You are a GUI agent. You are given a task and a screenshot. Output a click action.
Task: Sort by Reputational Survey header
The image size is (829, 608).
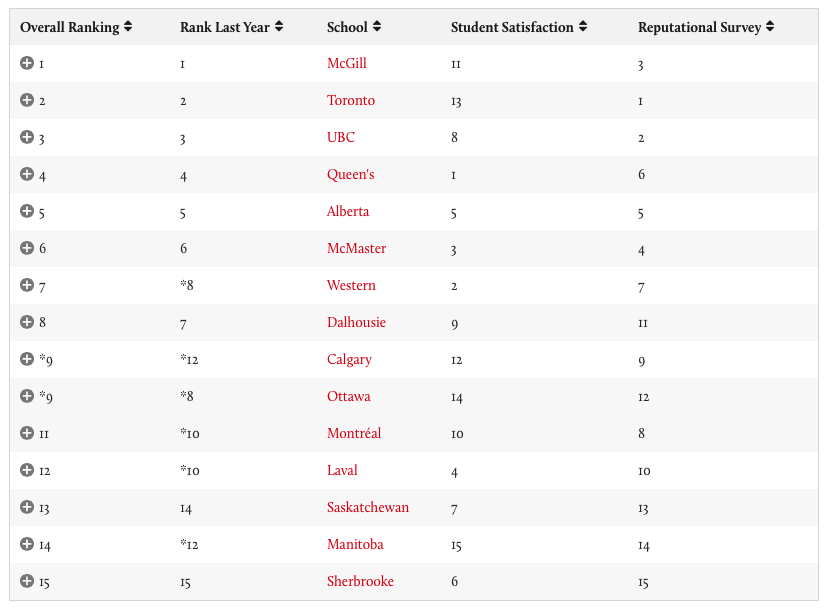coord(706,27)
